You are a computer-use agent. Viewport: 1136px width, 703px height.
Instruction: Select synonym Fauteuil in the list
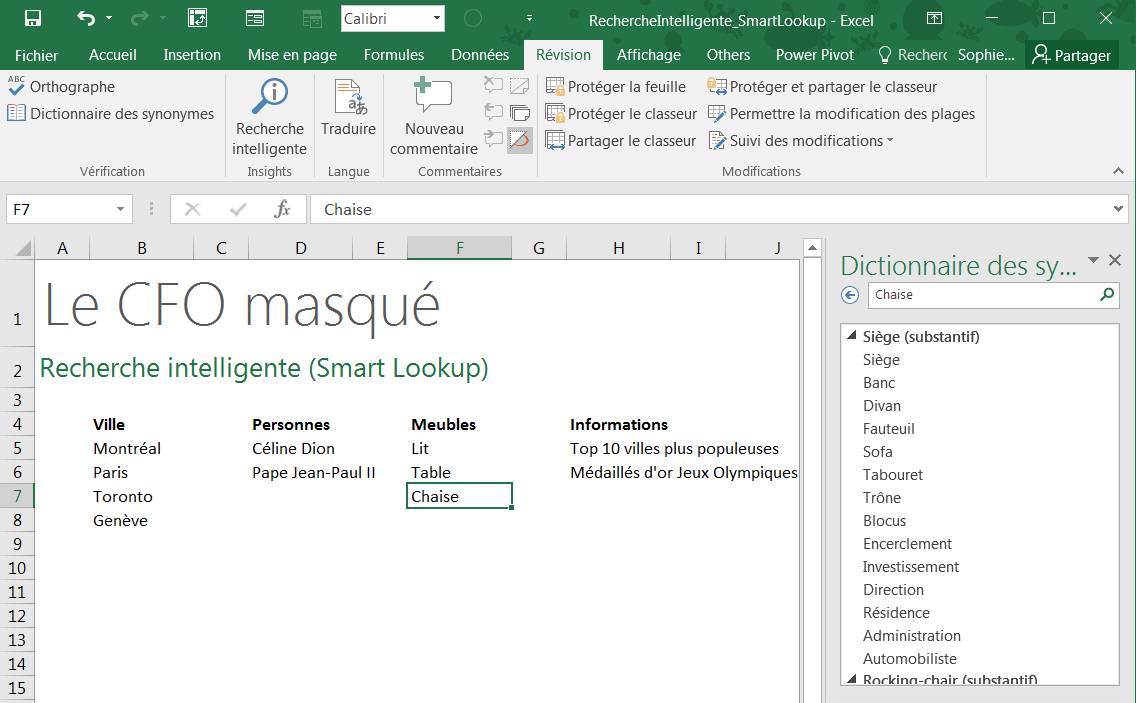pos(889,429)
